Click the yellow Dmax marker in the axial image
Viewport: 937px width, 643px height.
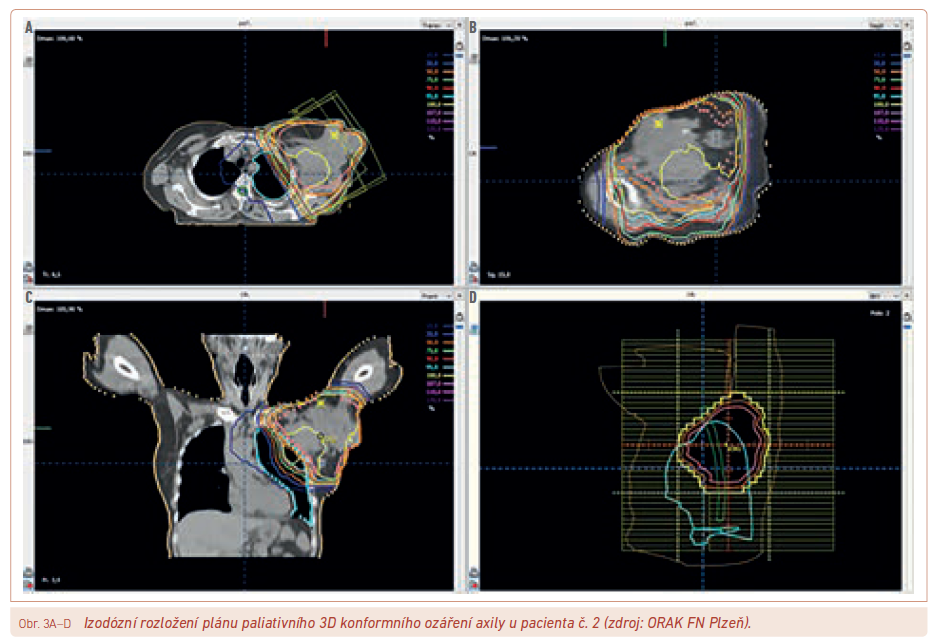pyautogui.click(x=334, y=133)
